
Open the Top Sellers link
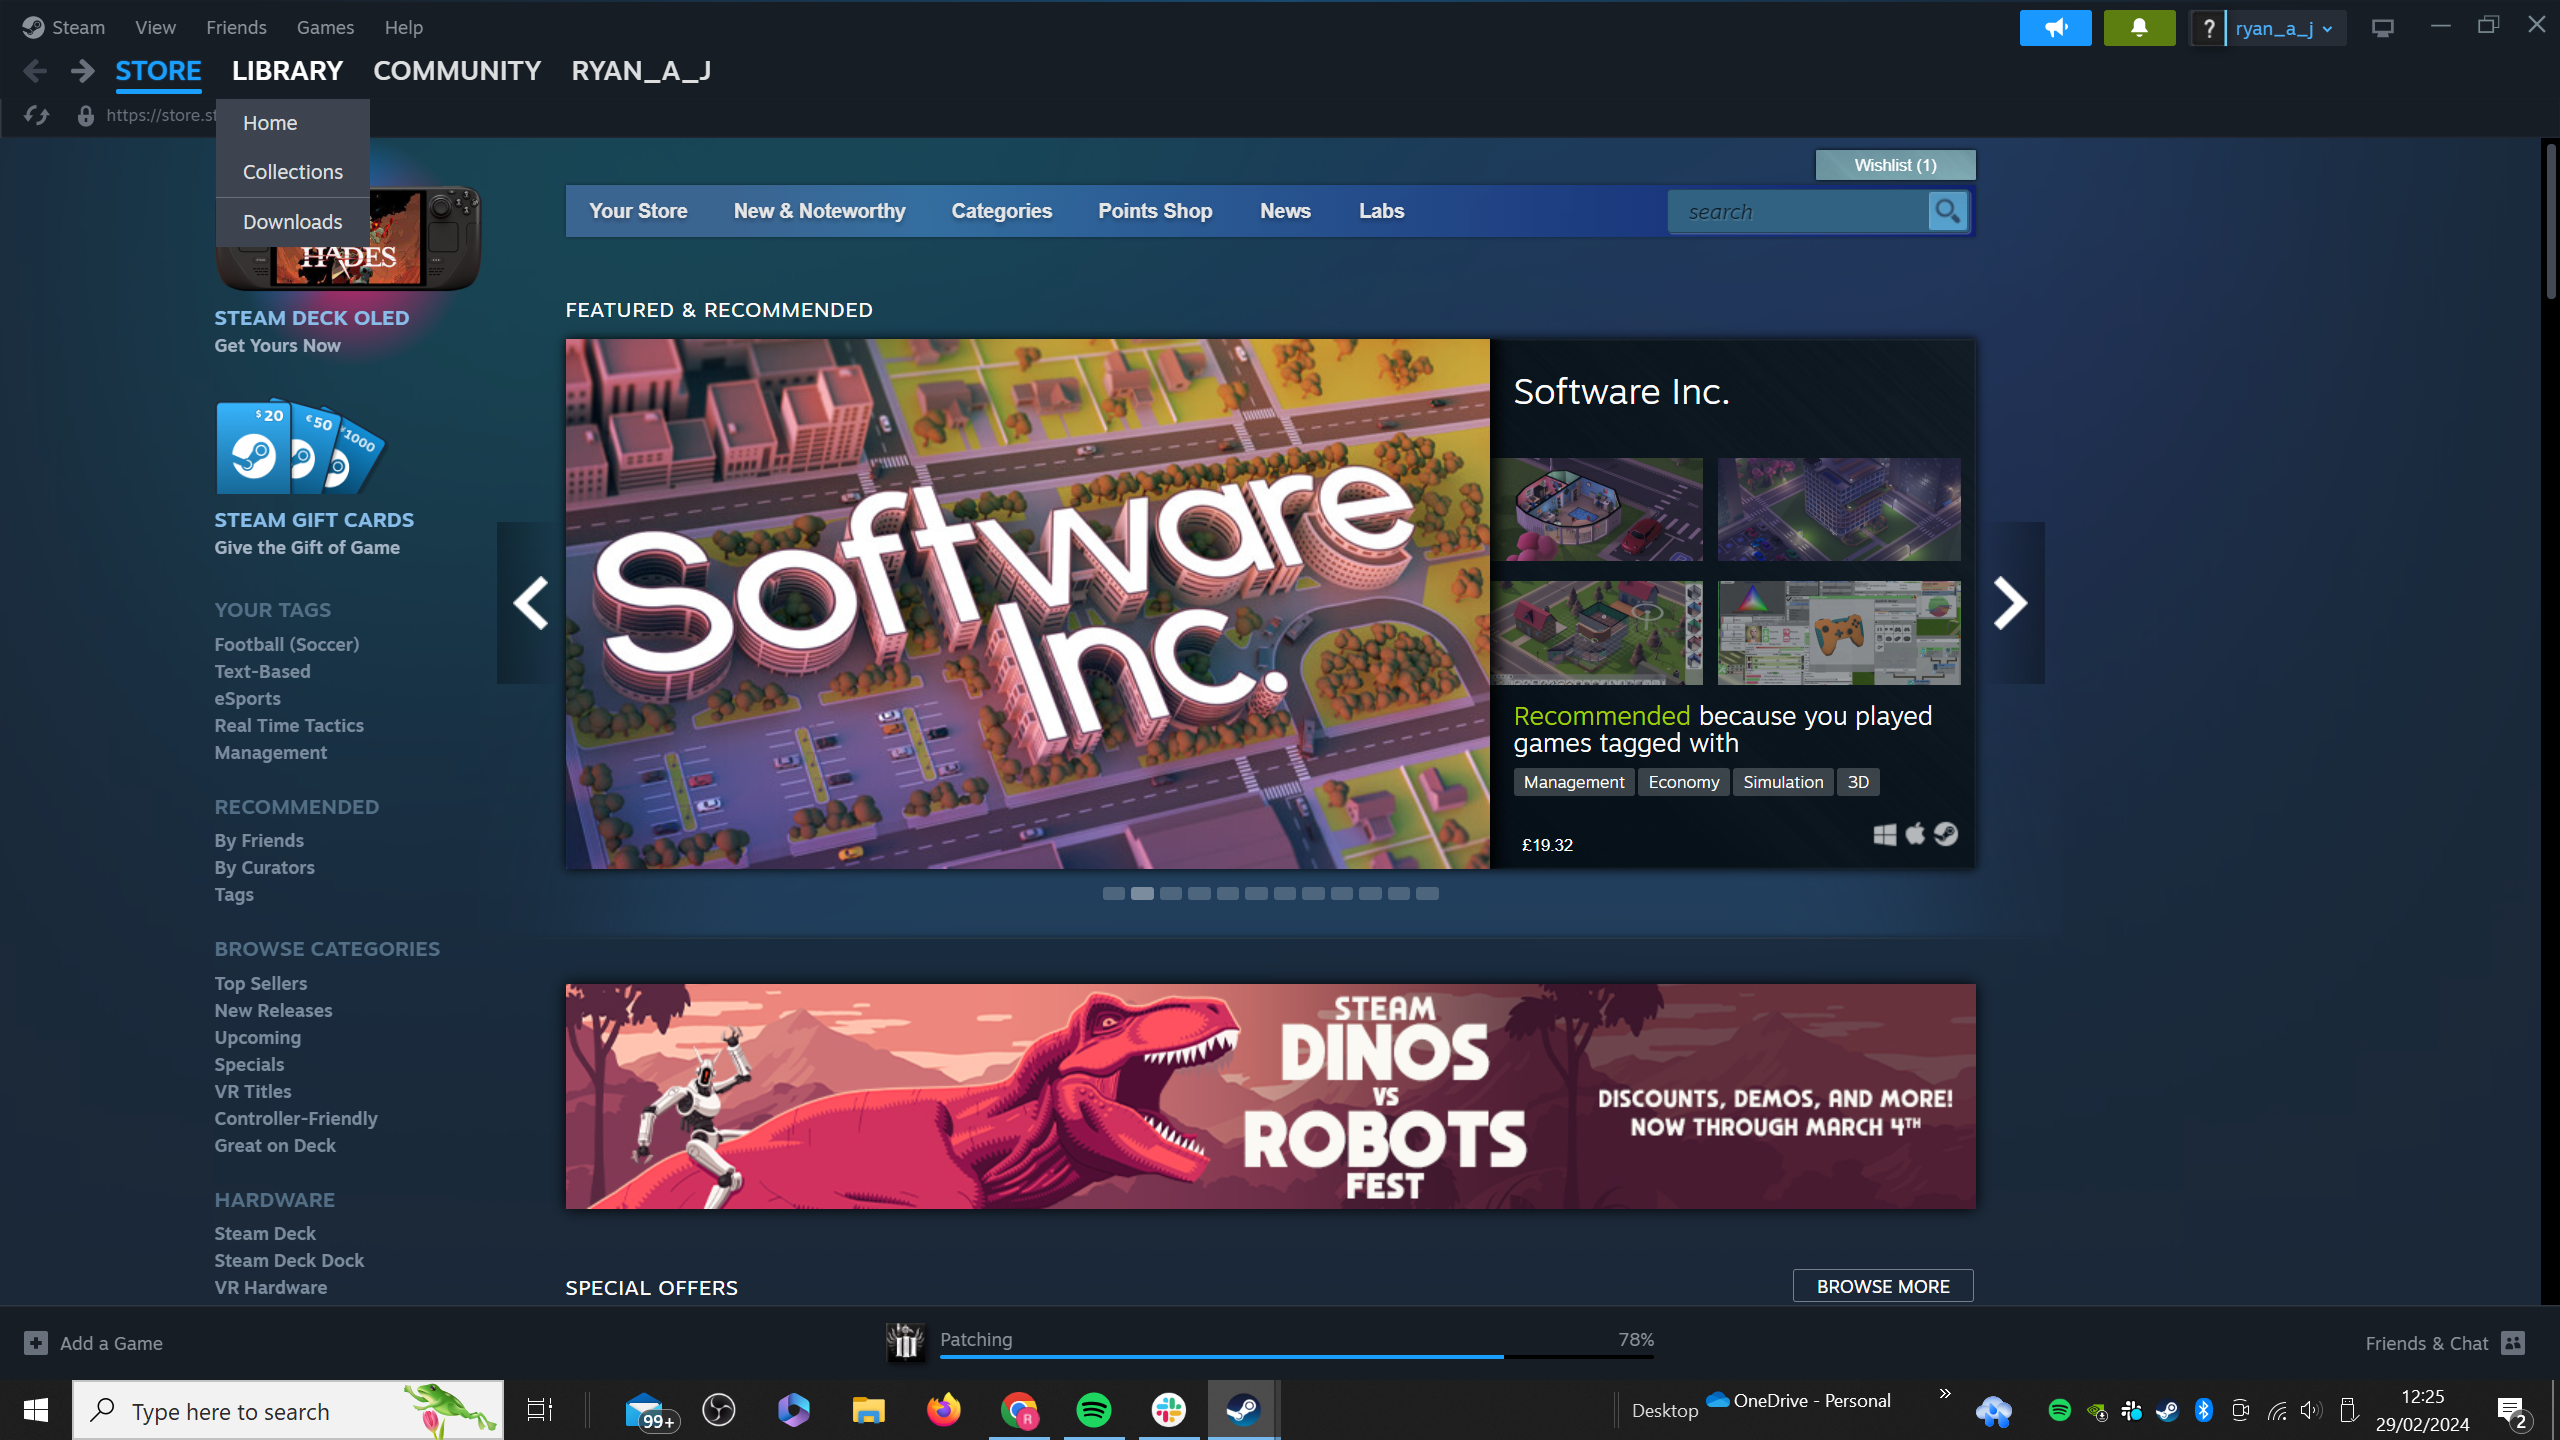pyautogui.click(x=260, y=984)
